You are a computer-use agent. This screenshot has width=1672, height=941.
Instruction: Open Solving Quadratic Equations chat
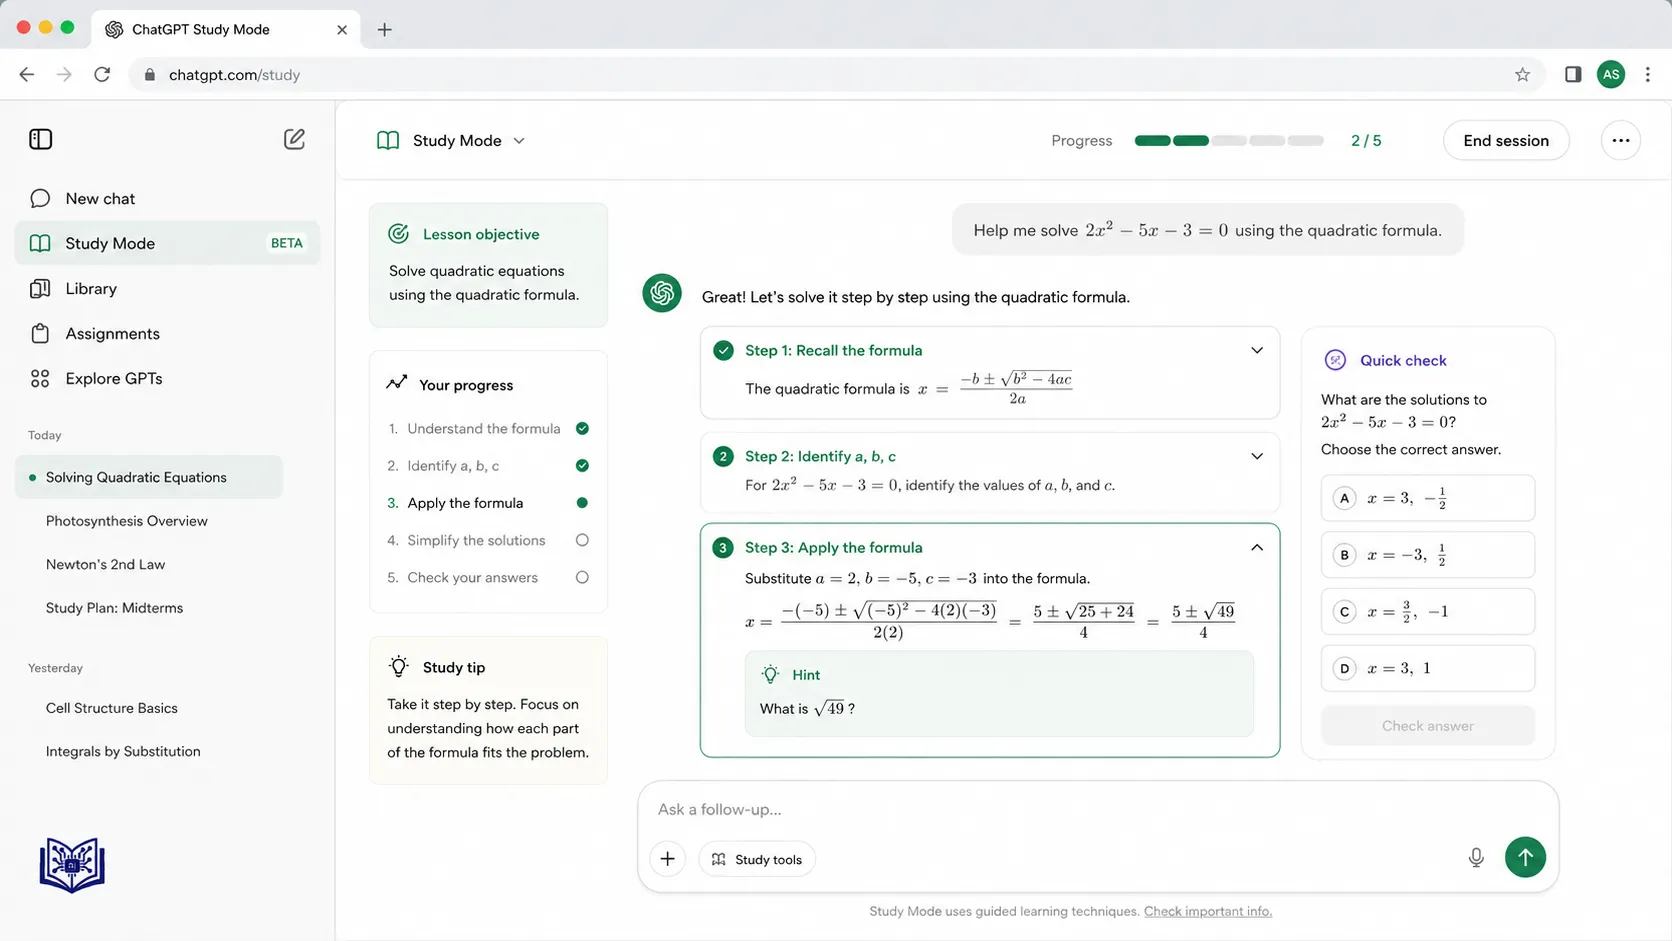click(149, 477)
